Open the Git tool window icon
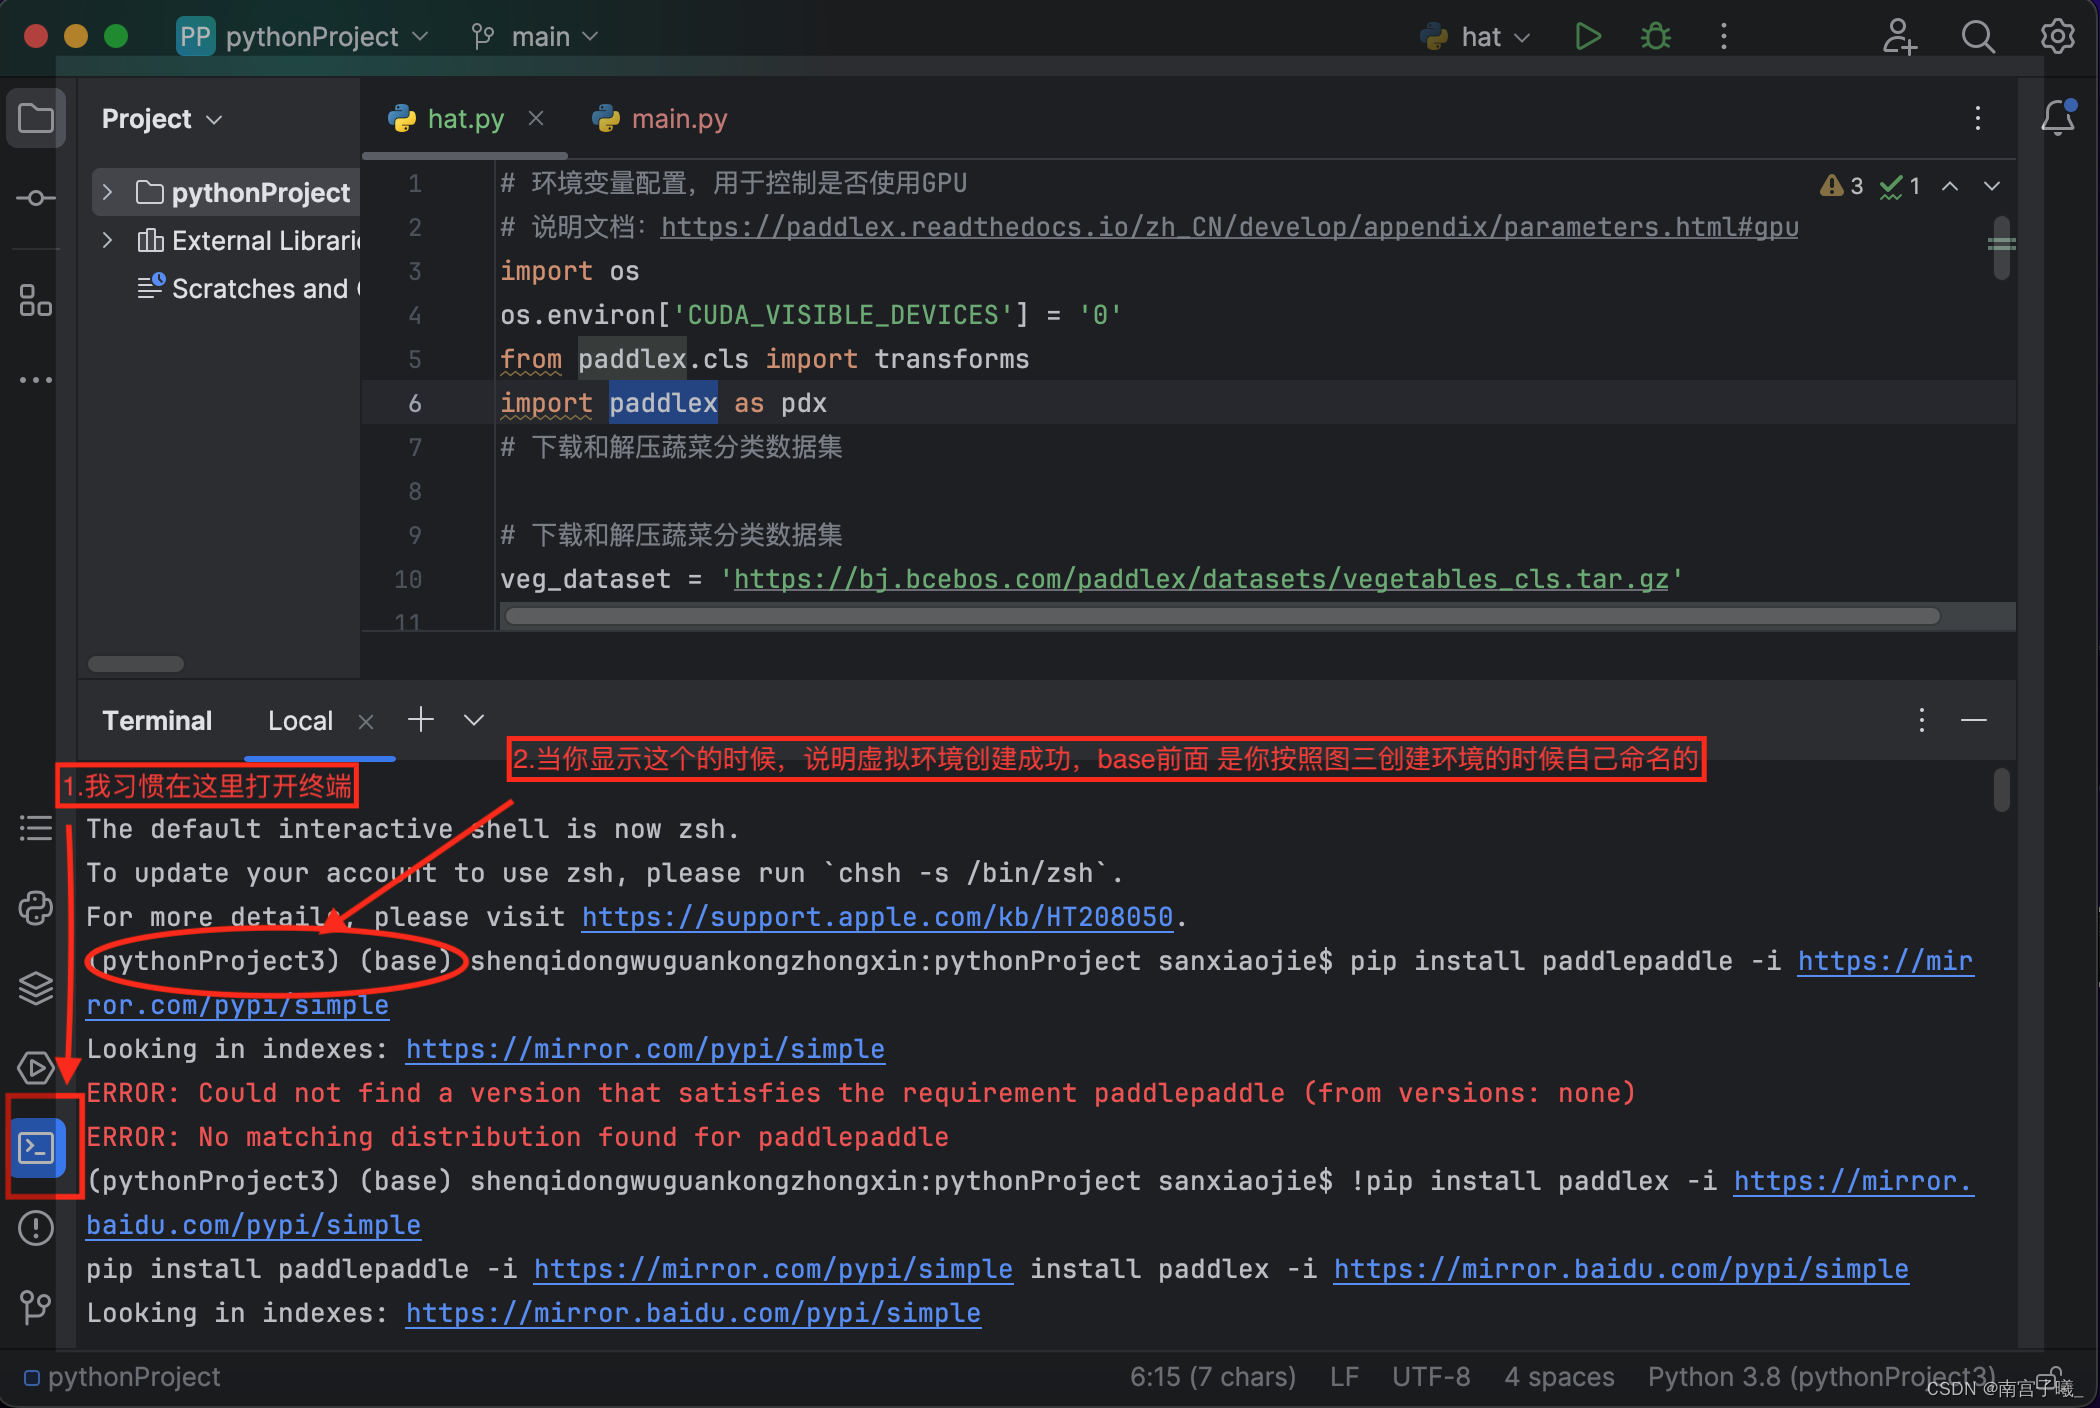The width and height of the screenshot is (2100, 1408). click(36, 1305)
